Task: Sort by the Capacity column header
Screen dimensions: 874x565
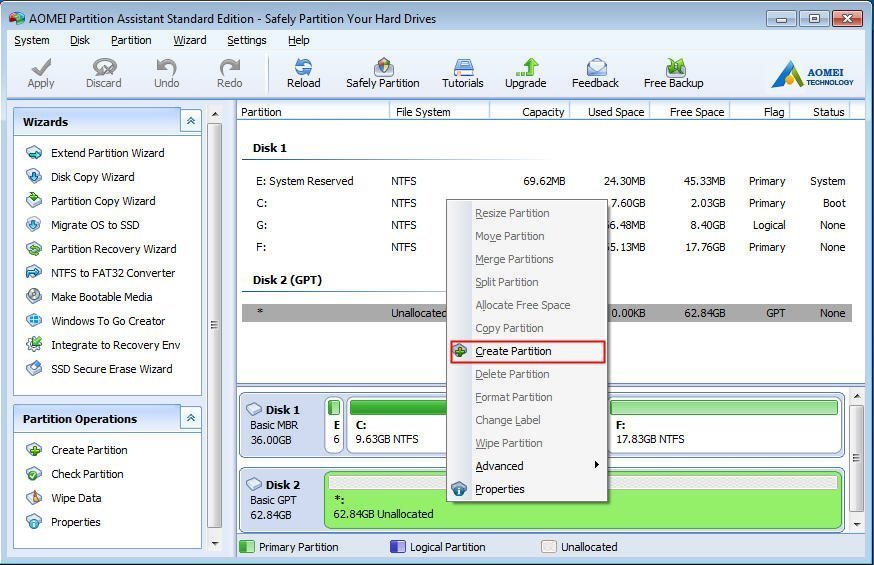Action: [530, 112]
